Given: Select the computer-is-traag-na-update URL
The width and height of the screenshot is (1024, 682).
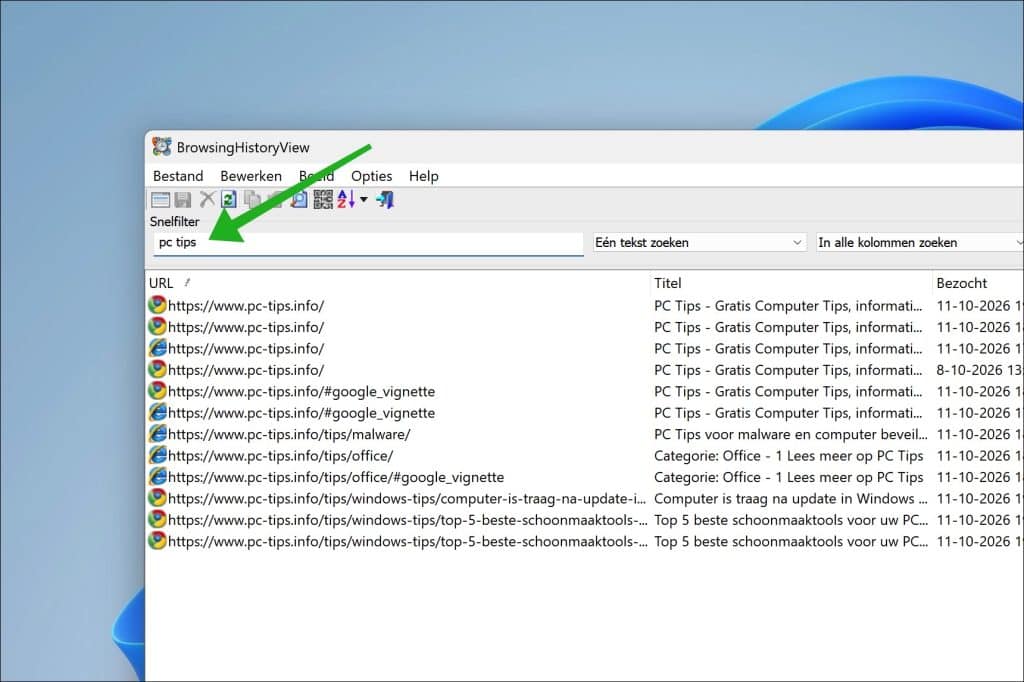Looking at the screenshot, I should click(x=407, y=499).
